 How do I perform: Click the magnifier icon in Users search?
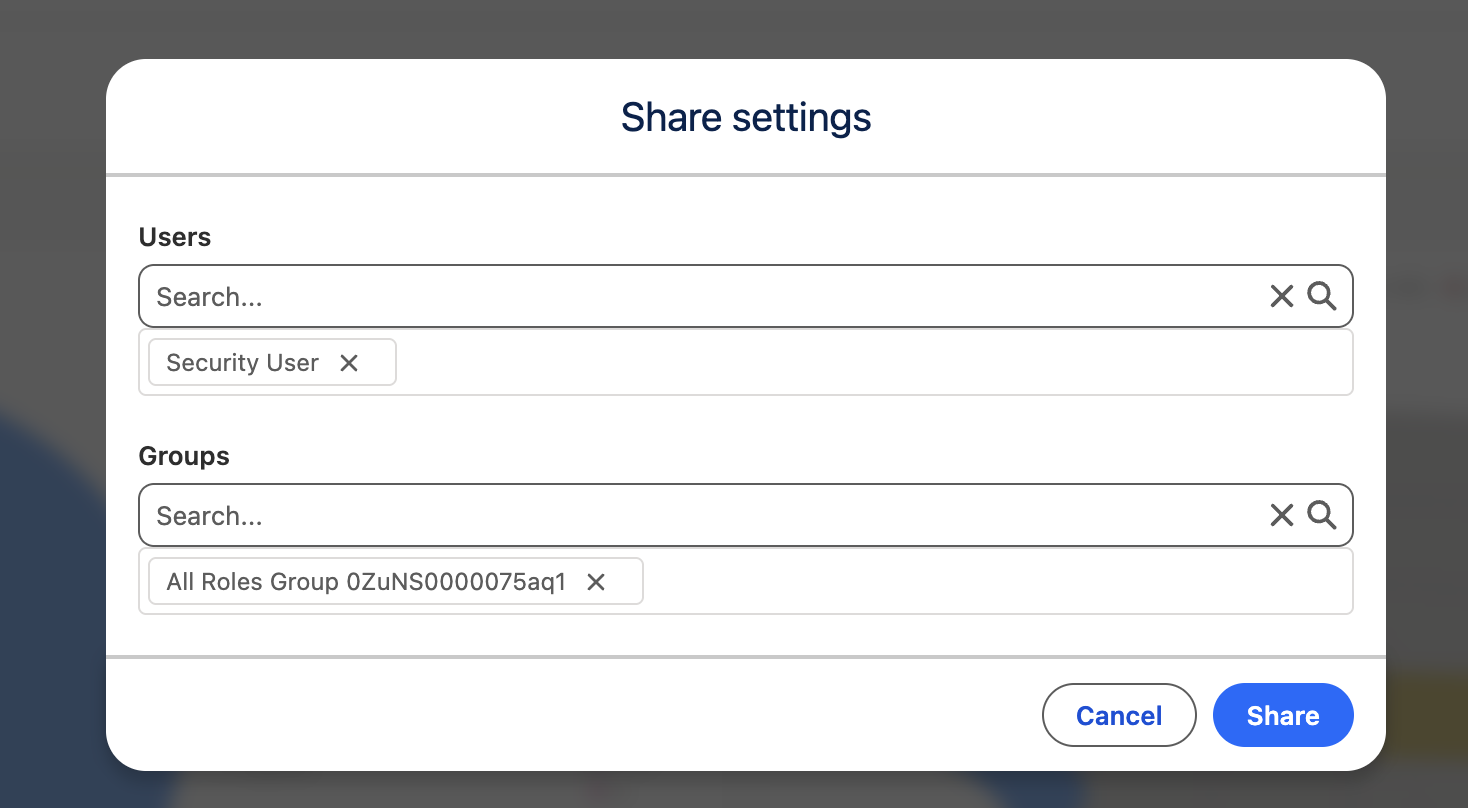click(x=1321, y=296)
